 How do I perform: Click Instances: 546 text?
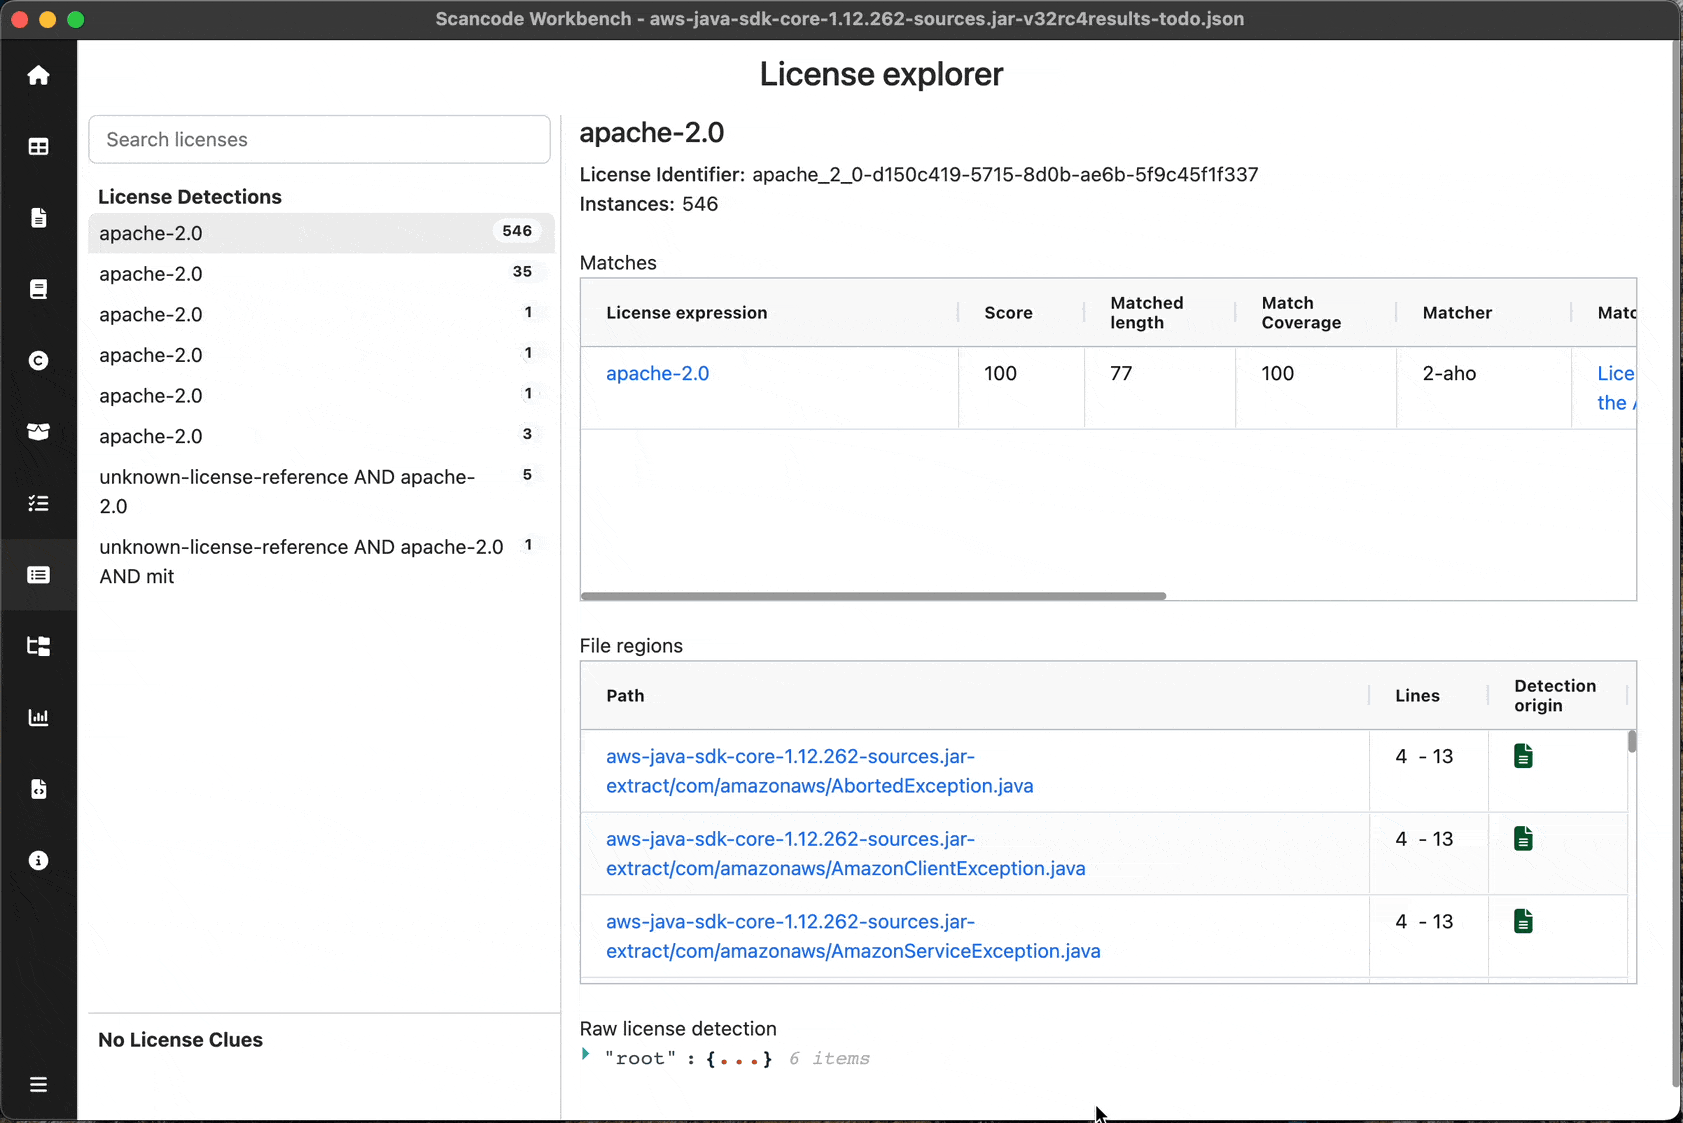point(648,204)
